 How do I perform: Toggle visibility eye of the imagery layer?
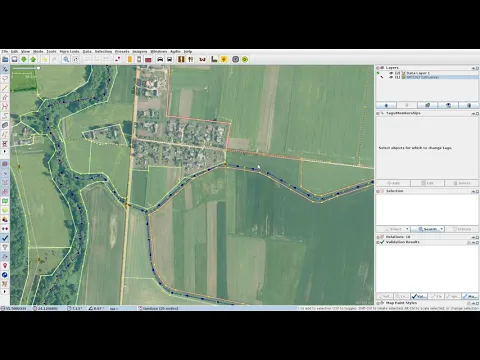[391, 77]
